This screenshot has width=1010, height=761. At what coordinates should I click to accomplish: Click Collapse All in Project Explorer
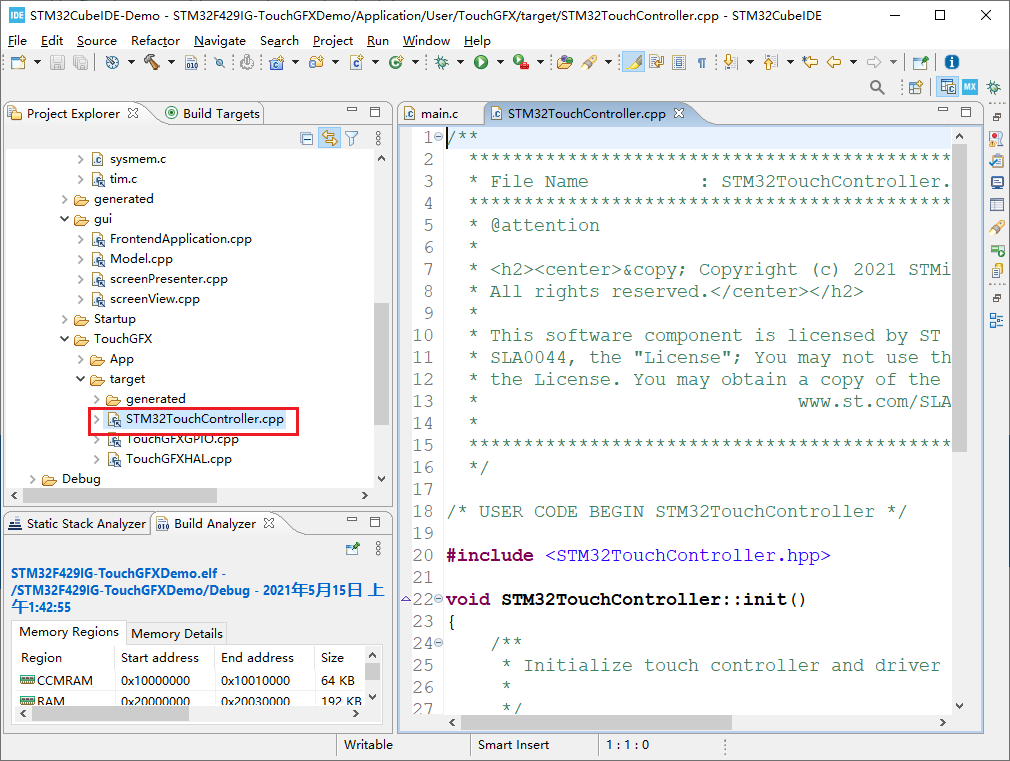pyautogui.click(x=307, y=139)
